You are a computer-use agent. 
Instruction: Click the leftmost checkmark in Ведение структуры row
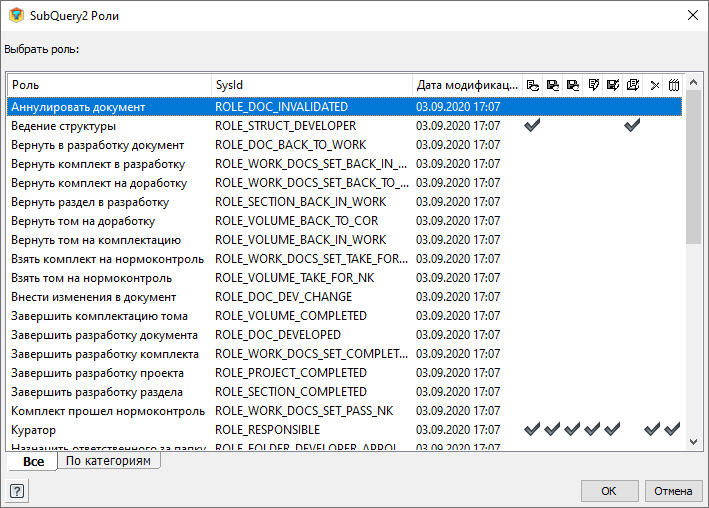coord(533,126)
